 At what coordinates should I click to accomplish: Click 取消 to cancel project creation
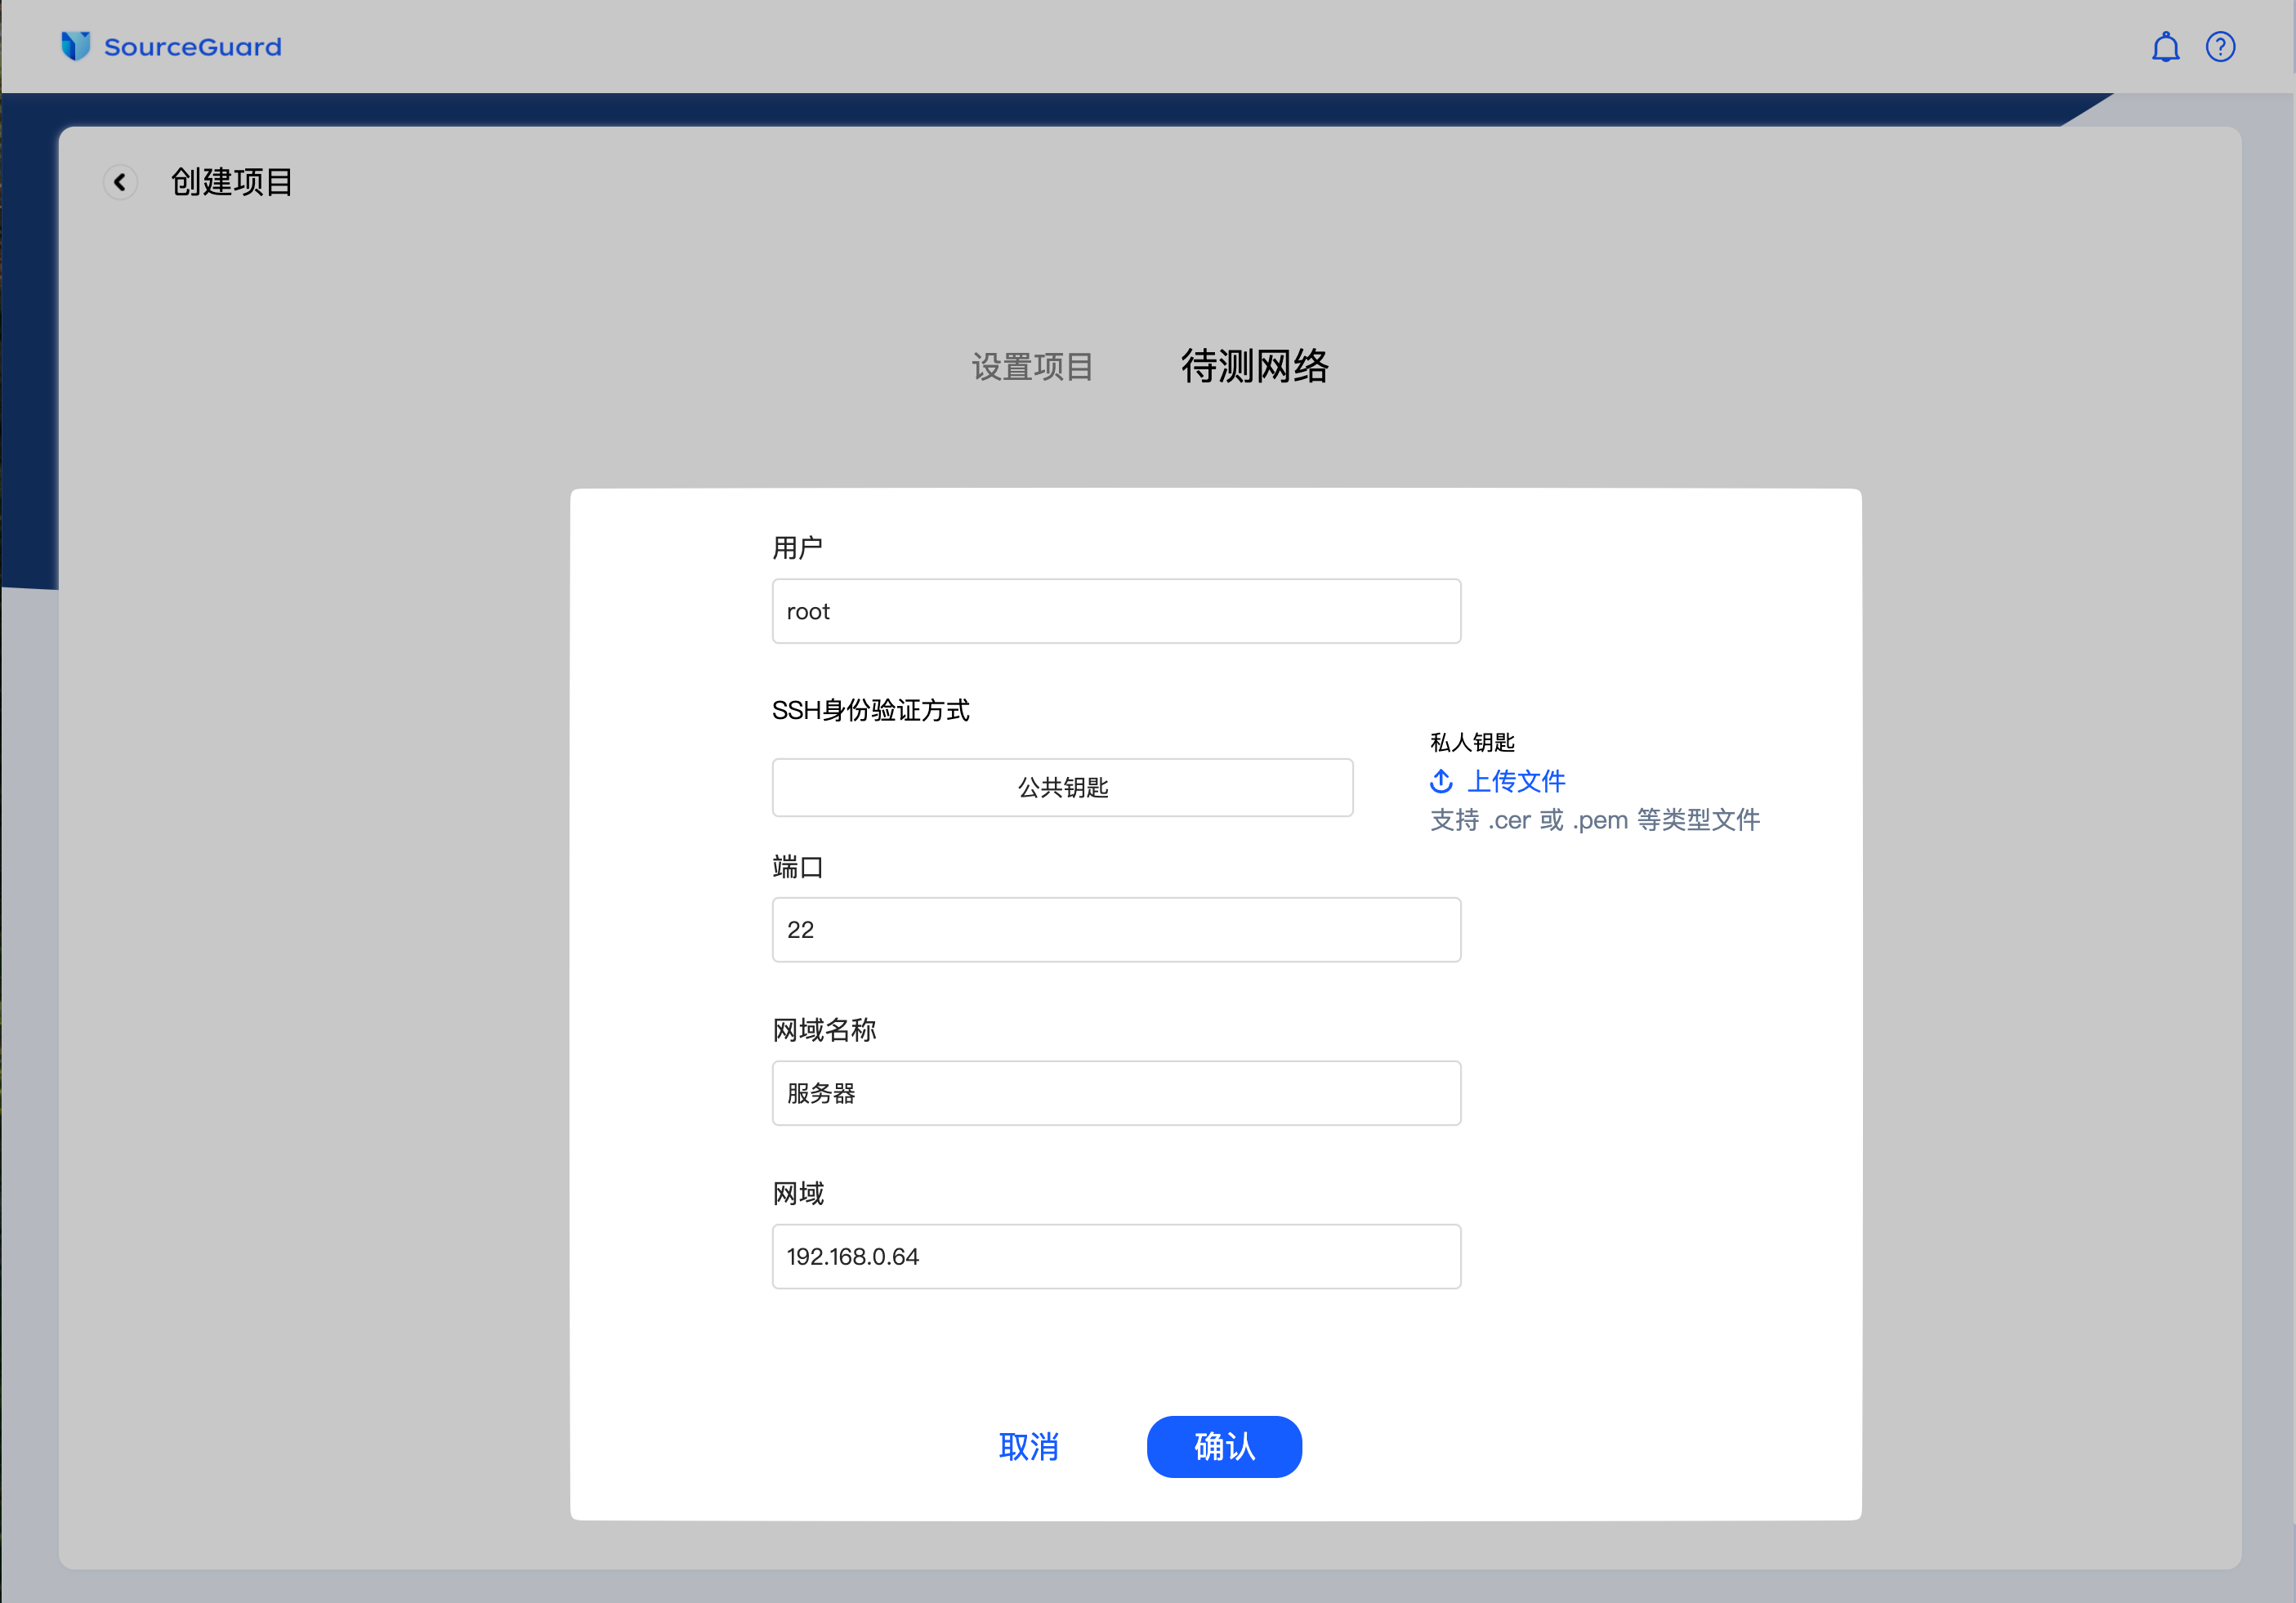click(1029, 1446)
